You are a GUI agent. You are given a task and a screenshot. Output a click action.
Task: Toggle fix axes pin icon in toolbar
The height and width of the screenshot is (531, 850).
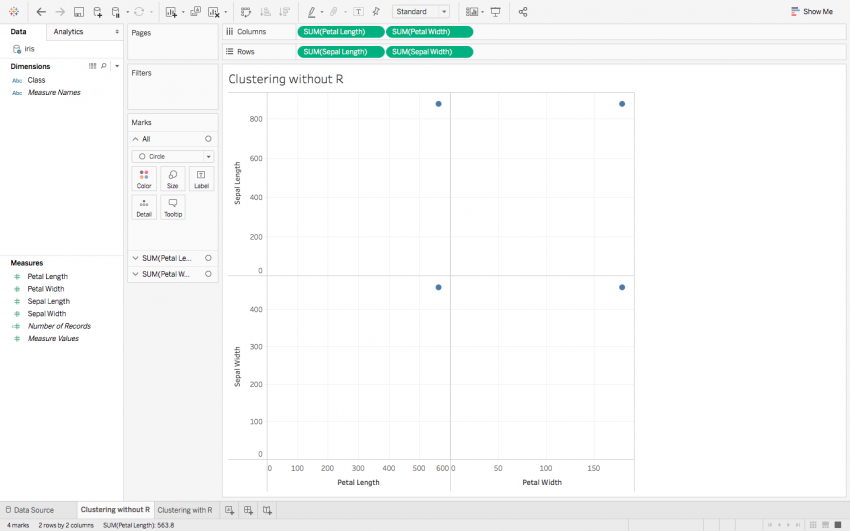(x=376, y=12)
